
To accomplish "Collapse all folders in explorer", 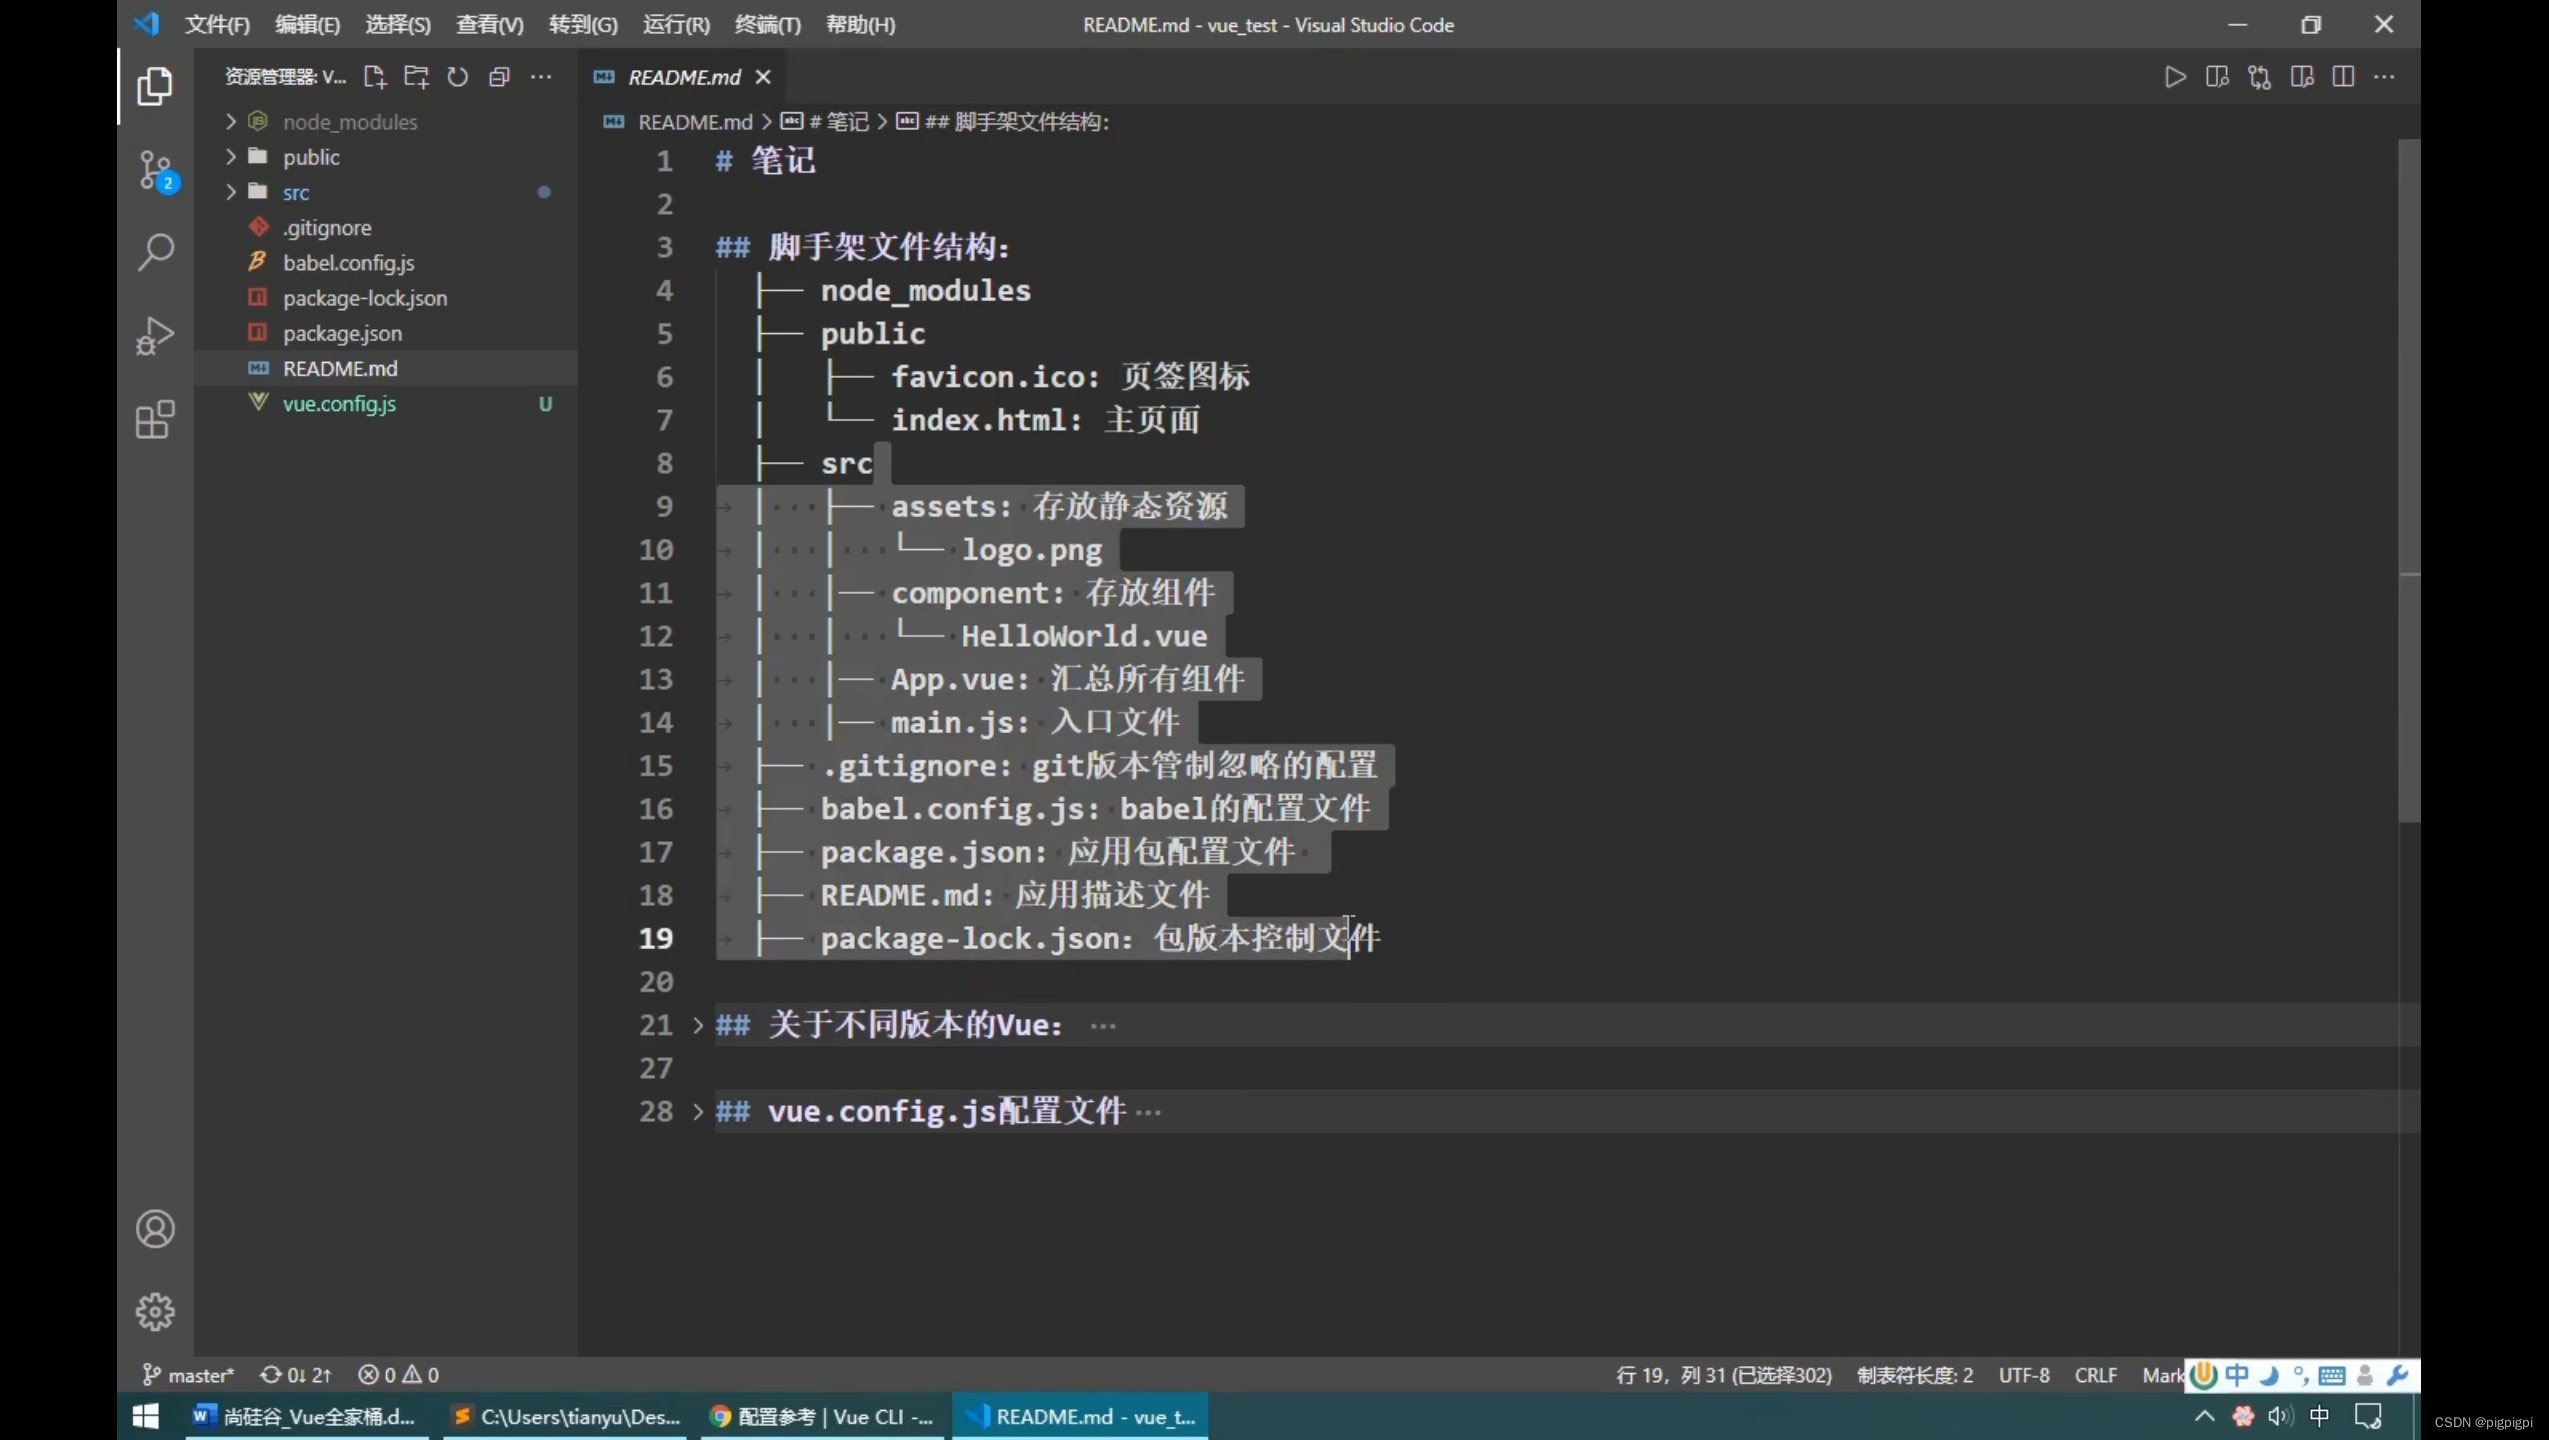I will pos(499,77).
